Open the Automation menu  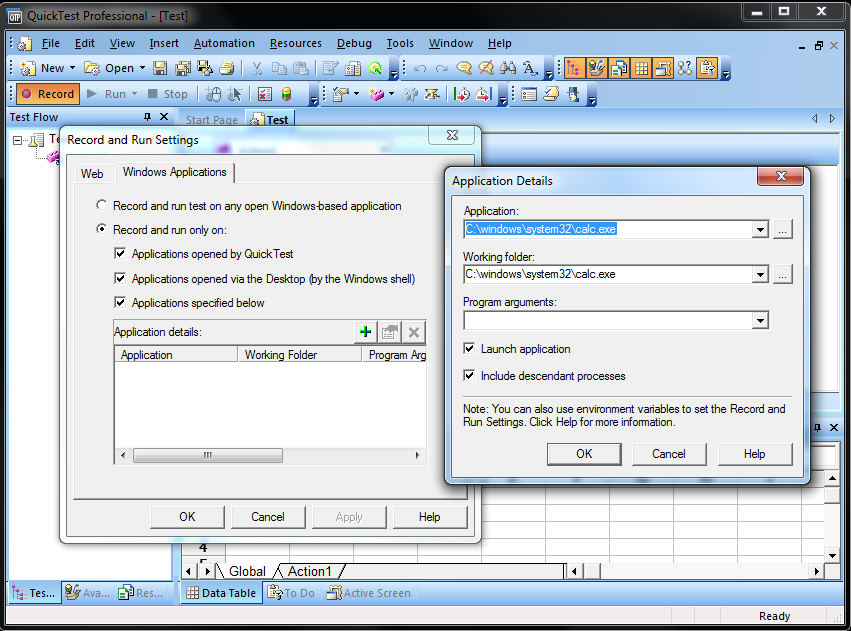(x=224, y=43)
